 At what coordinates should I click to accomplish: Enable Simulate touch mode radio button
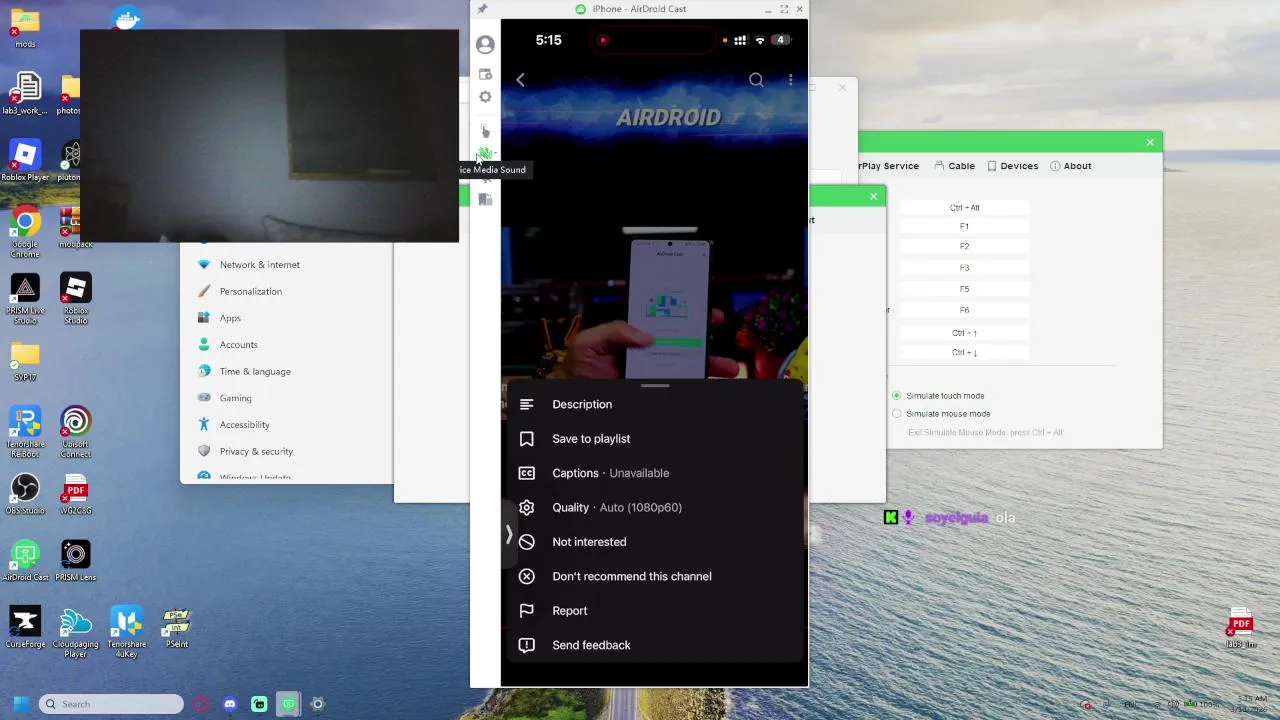897,396
